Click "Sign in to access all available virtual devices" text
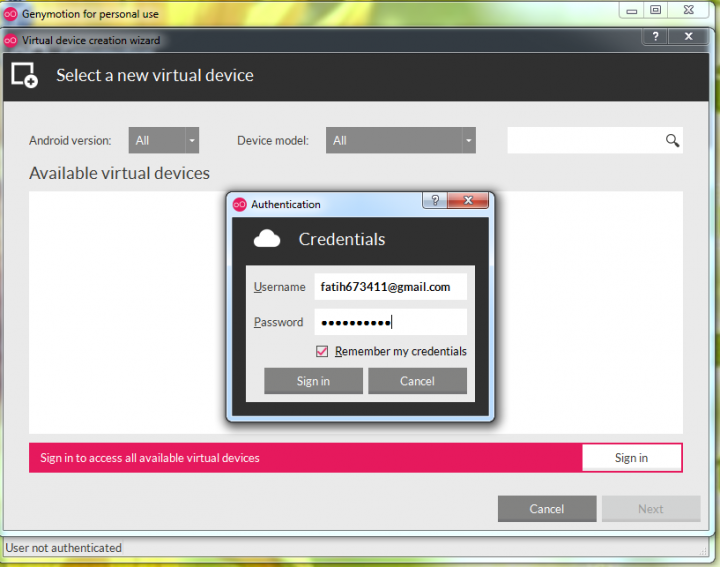Viewport: 720px width, 567px height. (150, 458)
